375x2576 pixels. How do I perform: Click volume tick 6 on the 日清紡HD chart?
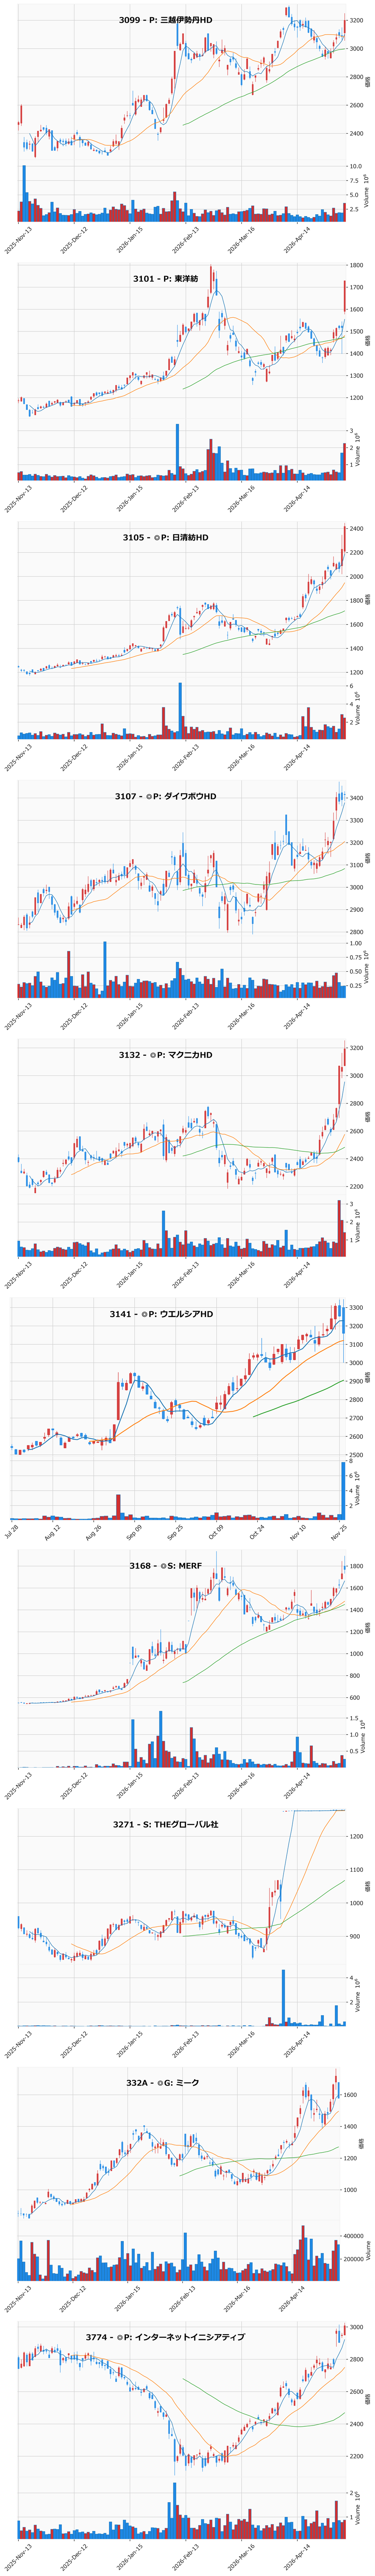coord(352,686)
